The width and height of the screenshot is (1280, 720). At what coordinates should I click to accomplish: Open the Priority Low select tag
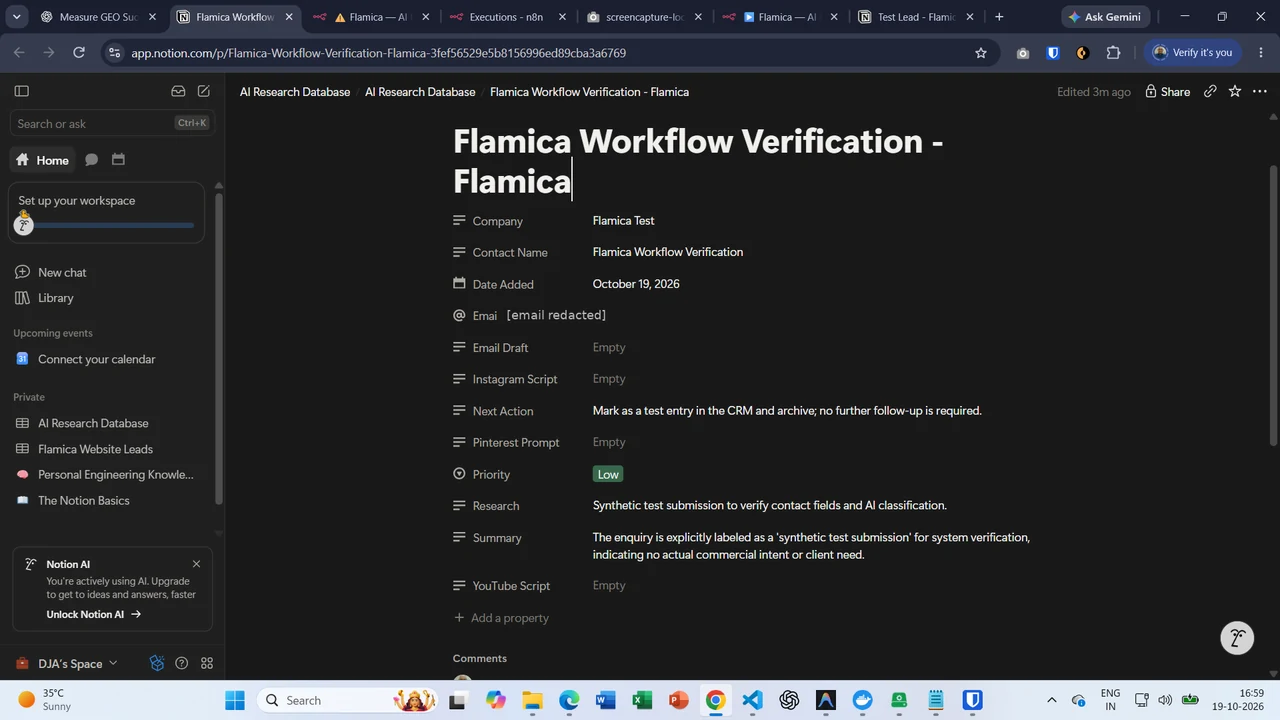608,474
